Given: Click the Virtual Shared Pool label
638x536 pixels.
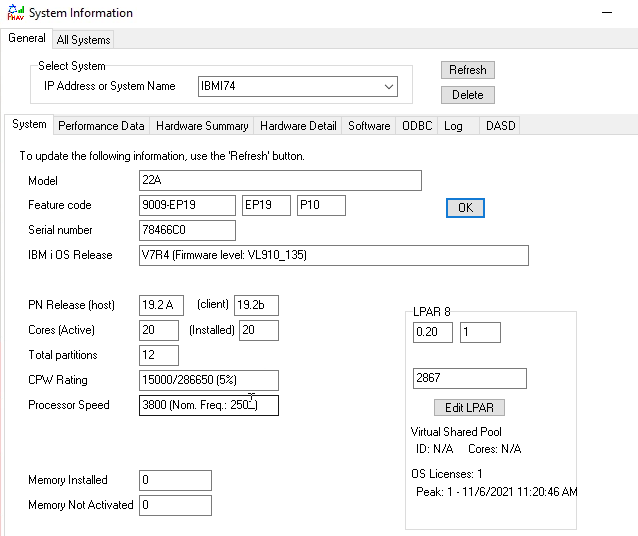Looking at the screenshot, I should (x=456, y=432).
